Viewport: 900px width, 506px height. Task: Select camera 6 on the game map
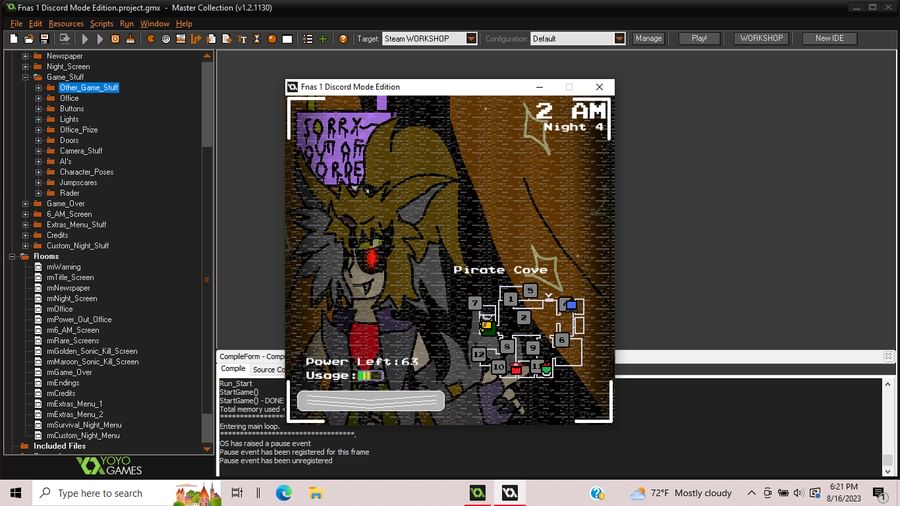pos(561,340)
